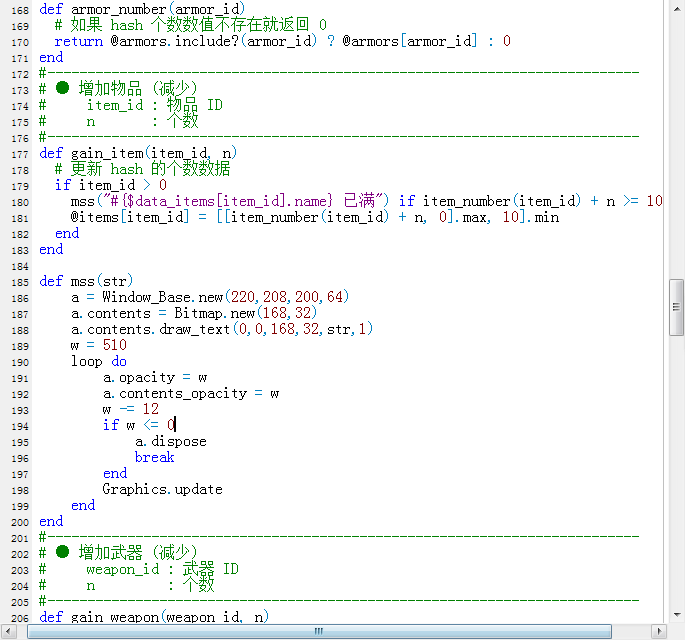Click 'loop do' line
This screenshot has height=640, width=685.
(x=99, y=361)
